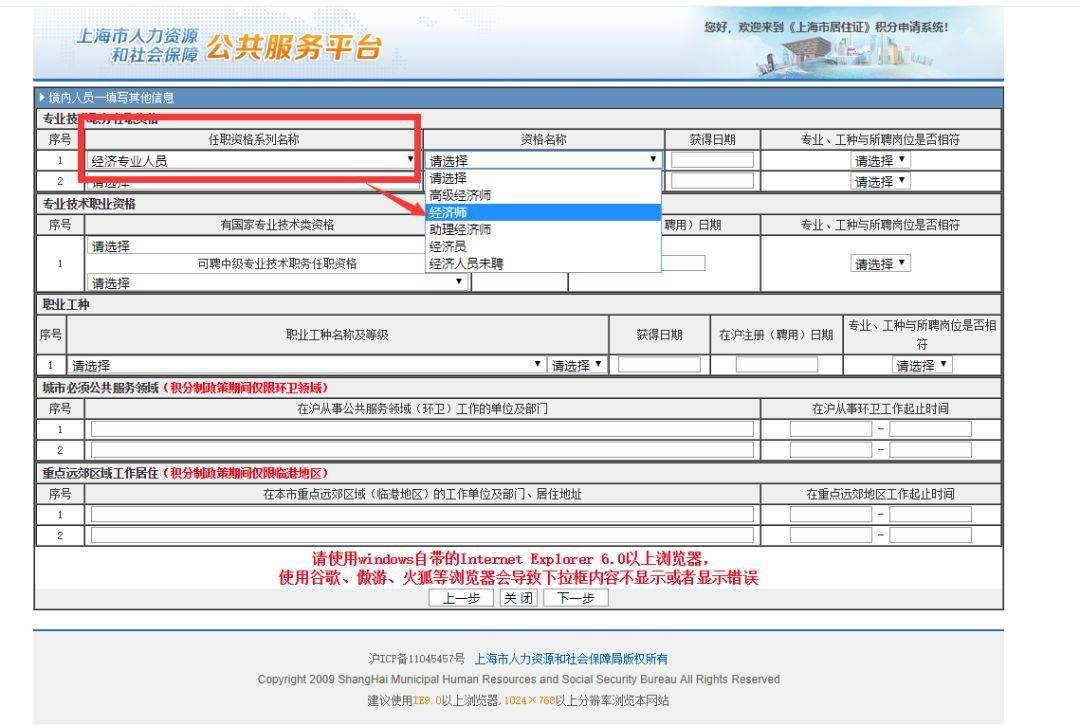Select 高级经济师 from the dropdown list
Image resolution: width=1080 pixels, height=725 pixels.
click(x=543, y=196)
